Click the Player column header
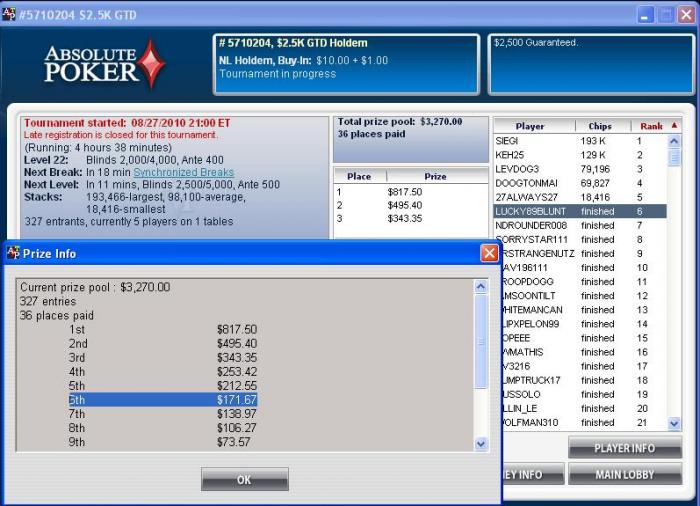700x506 pixels. click(530, 126)
